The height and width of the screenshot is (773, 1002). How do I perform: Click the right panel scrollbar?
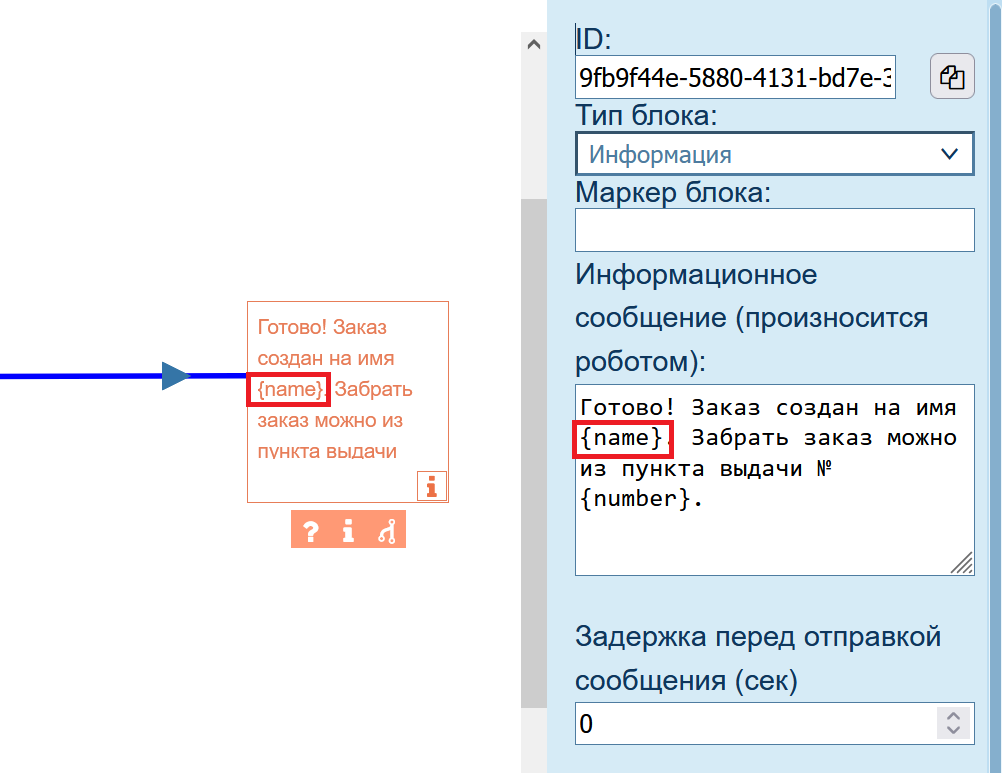pyautogui.click(x=995, y=386)
